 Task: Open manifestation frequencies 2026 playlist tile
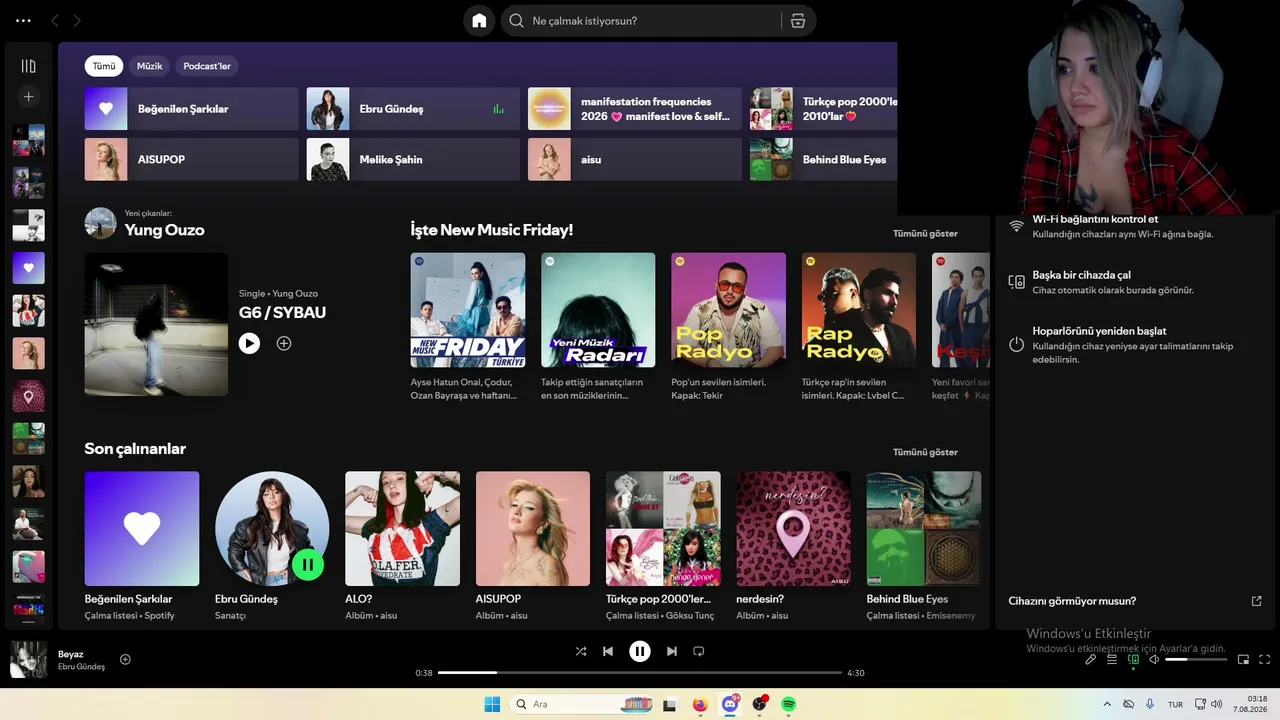pyautogui.click(x=635, y=109)
